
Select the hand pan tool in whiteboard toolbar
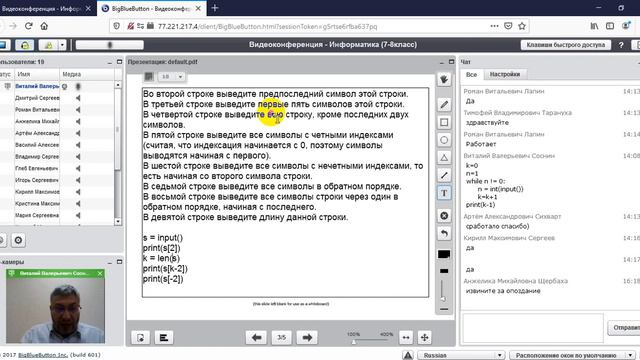pos(444,79)
